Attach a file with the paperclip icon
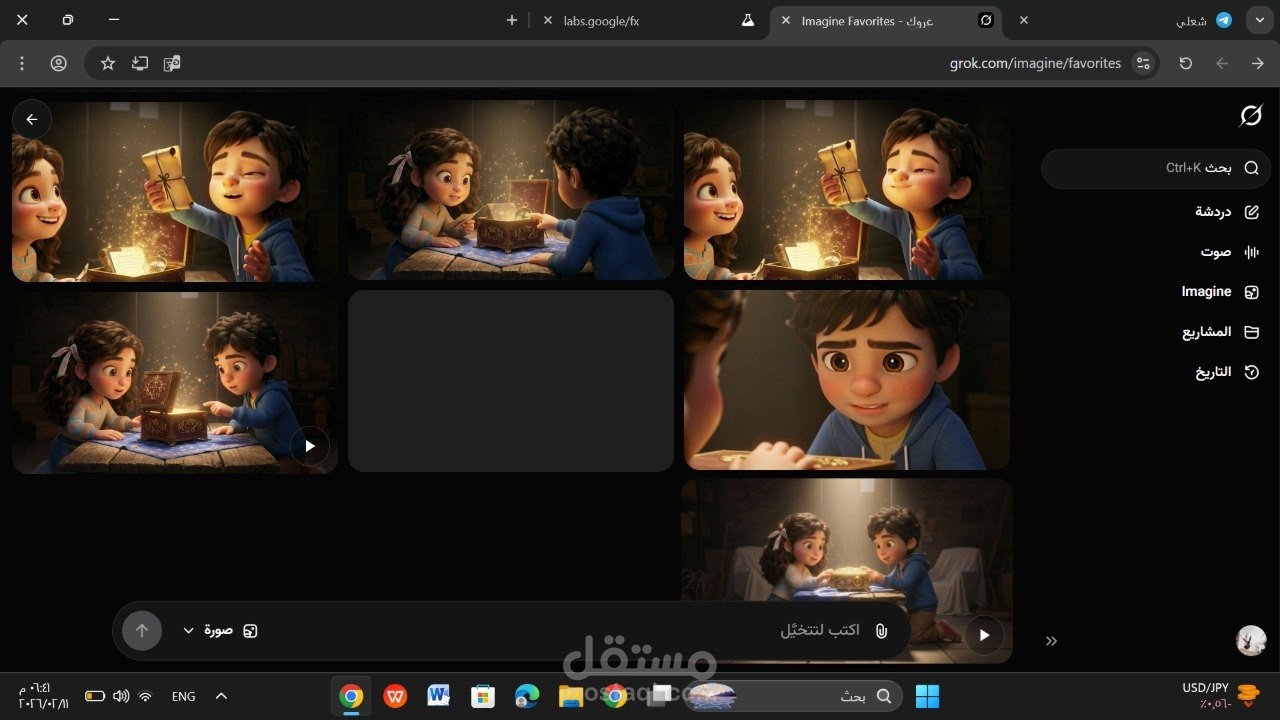 coord(881,631)
